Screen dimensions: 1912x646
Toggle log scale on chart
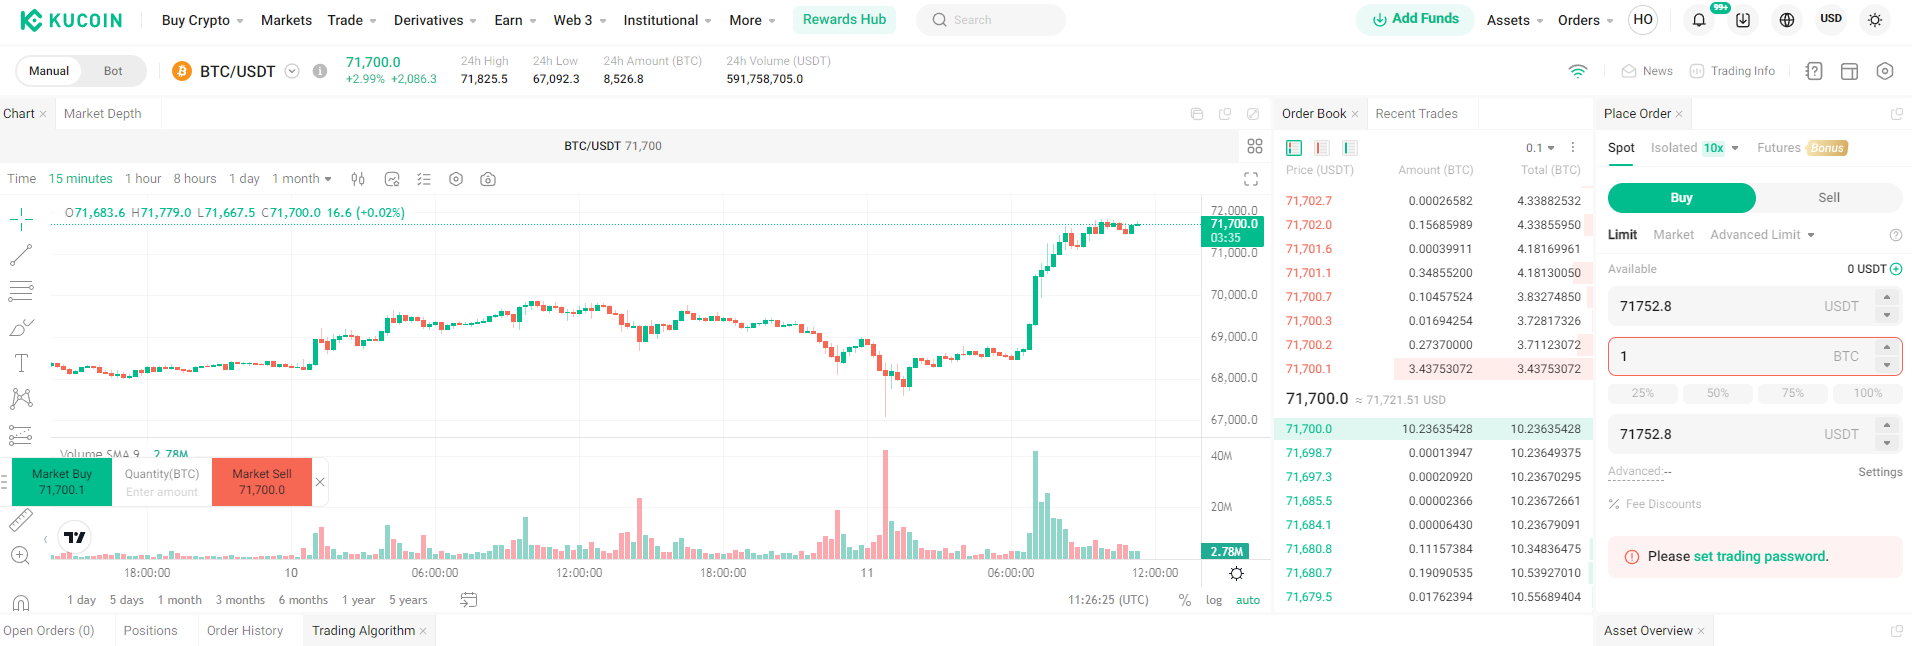1214,600
